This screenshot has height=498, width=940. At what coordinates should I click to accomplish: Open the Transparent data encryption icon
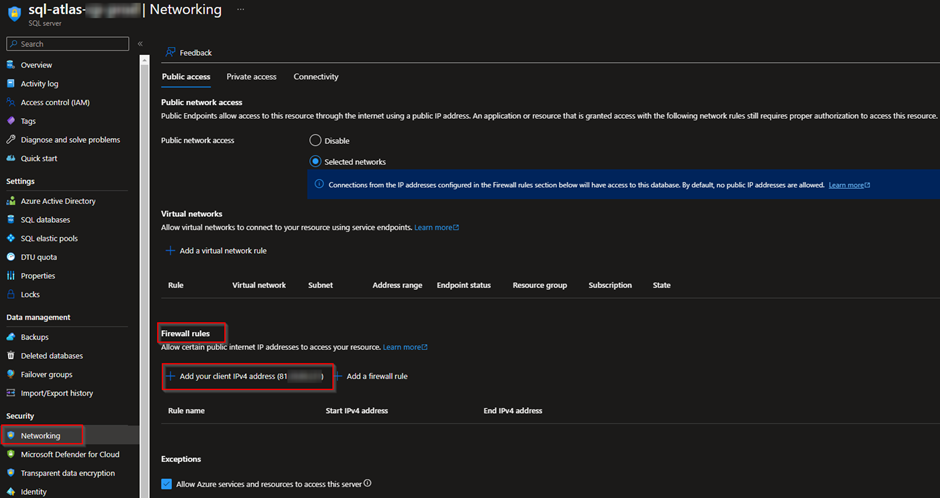pyautogui.click(x=11, y=473)
